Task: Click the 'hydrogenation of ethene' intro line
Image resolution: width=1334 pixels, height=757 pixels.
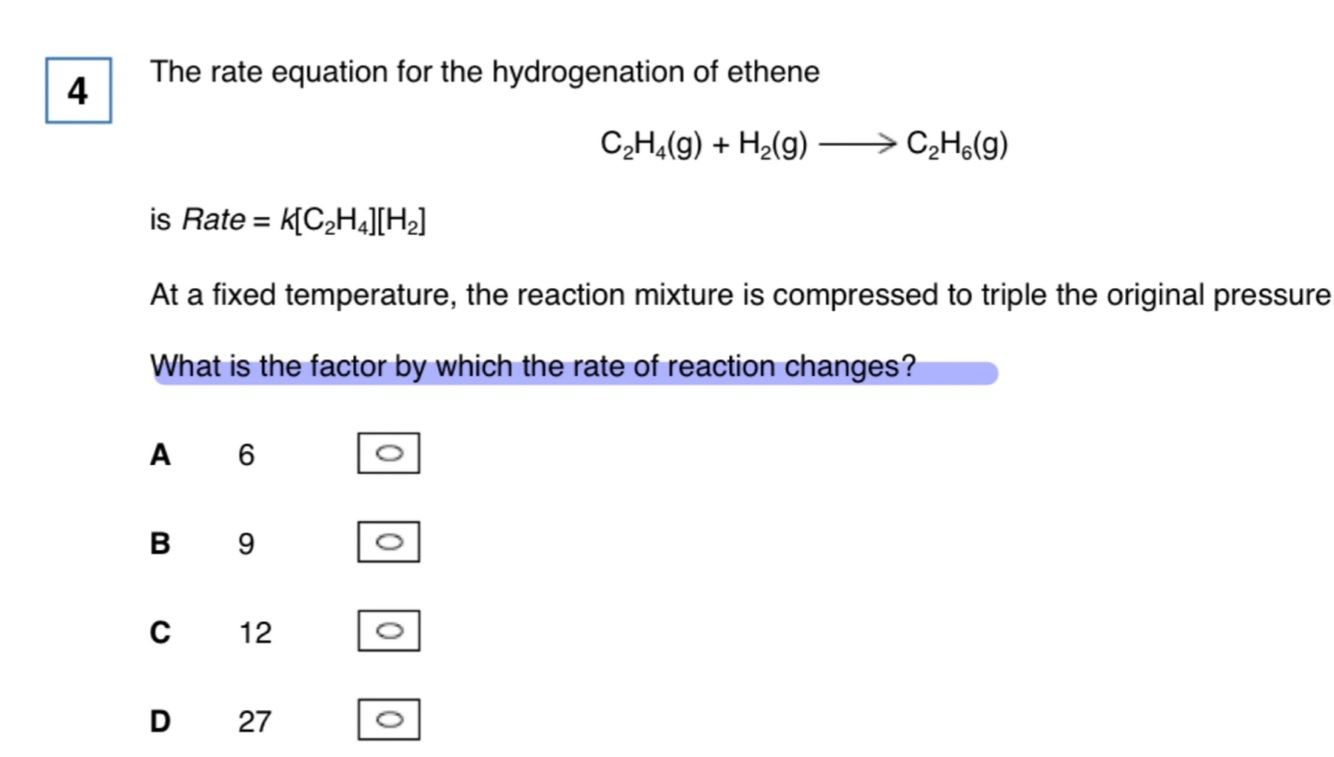Action: click(485, 73)
